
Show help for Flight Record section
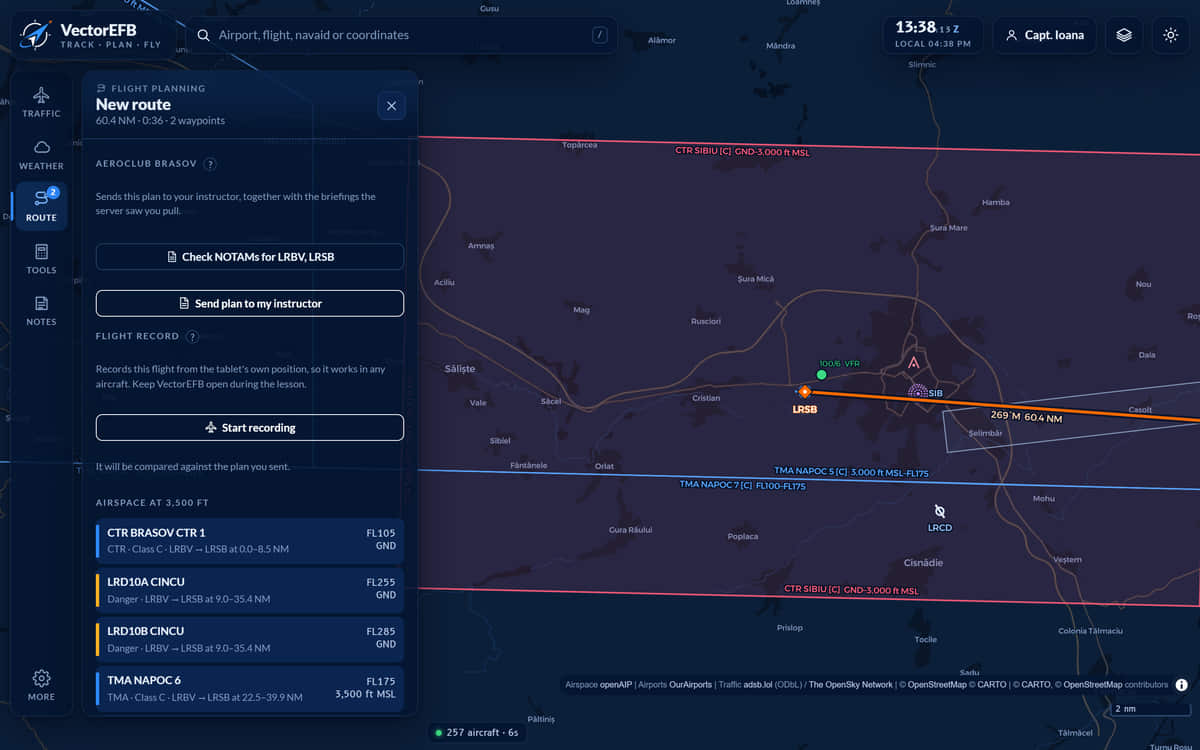click(192, 337)
